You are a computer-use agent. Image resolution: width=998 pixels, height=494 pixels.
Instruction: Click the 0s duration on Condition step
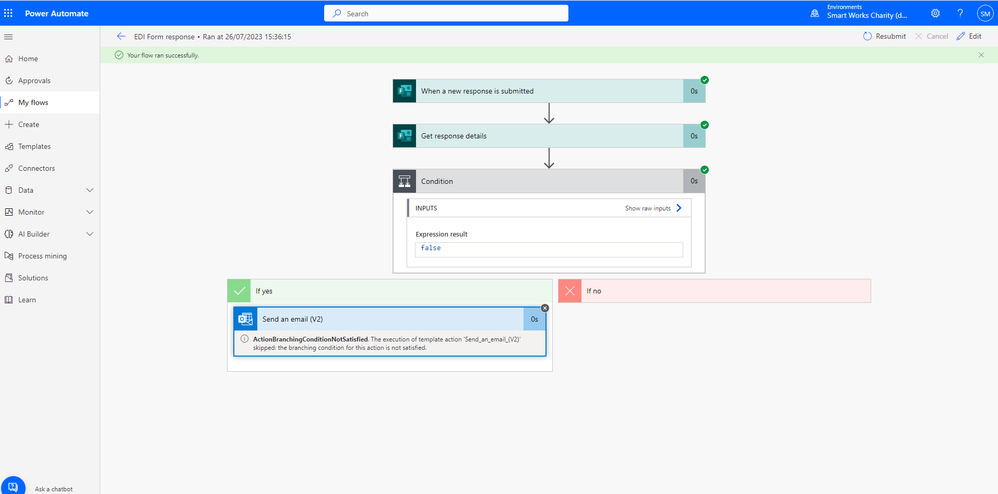point(694,181)
